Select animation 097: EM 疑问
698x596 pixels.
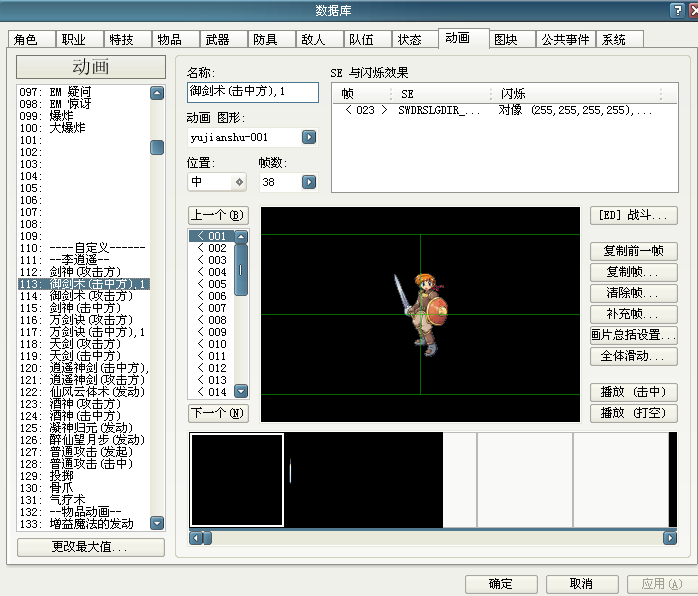pos(84,92)
